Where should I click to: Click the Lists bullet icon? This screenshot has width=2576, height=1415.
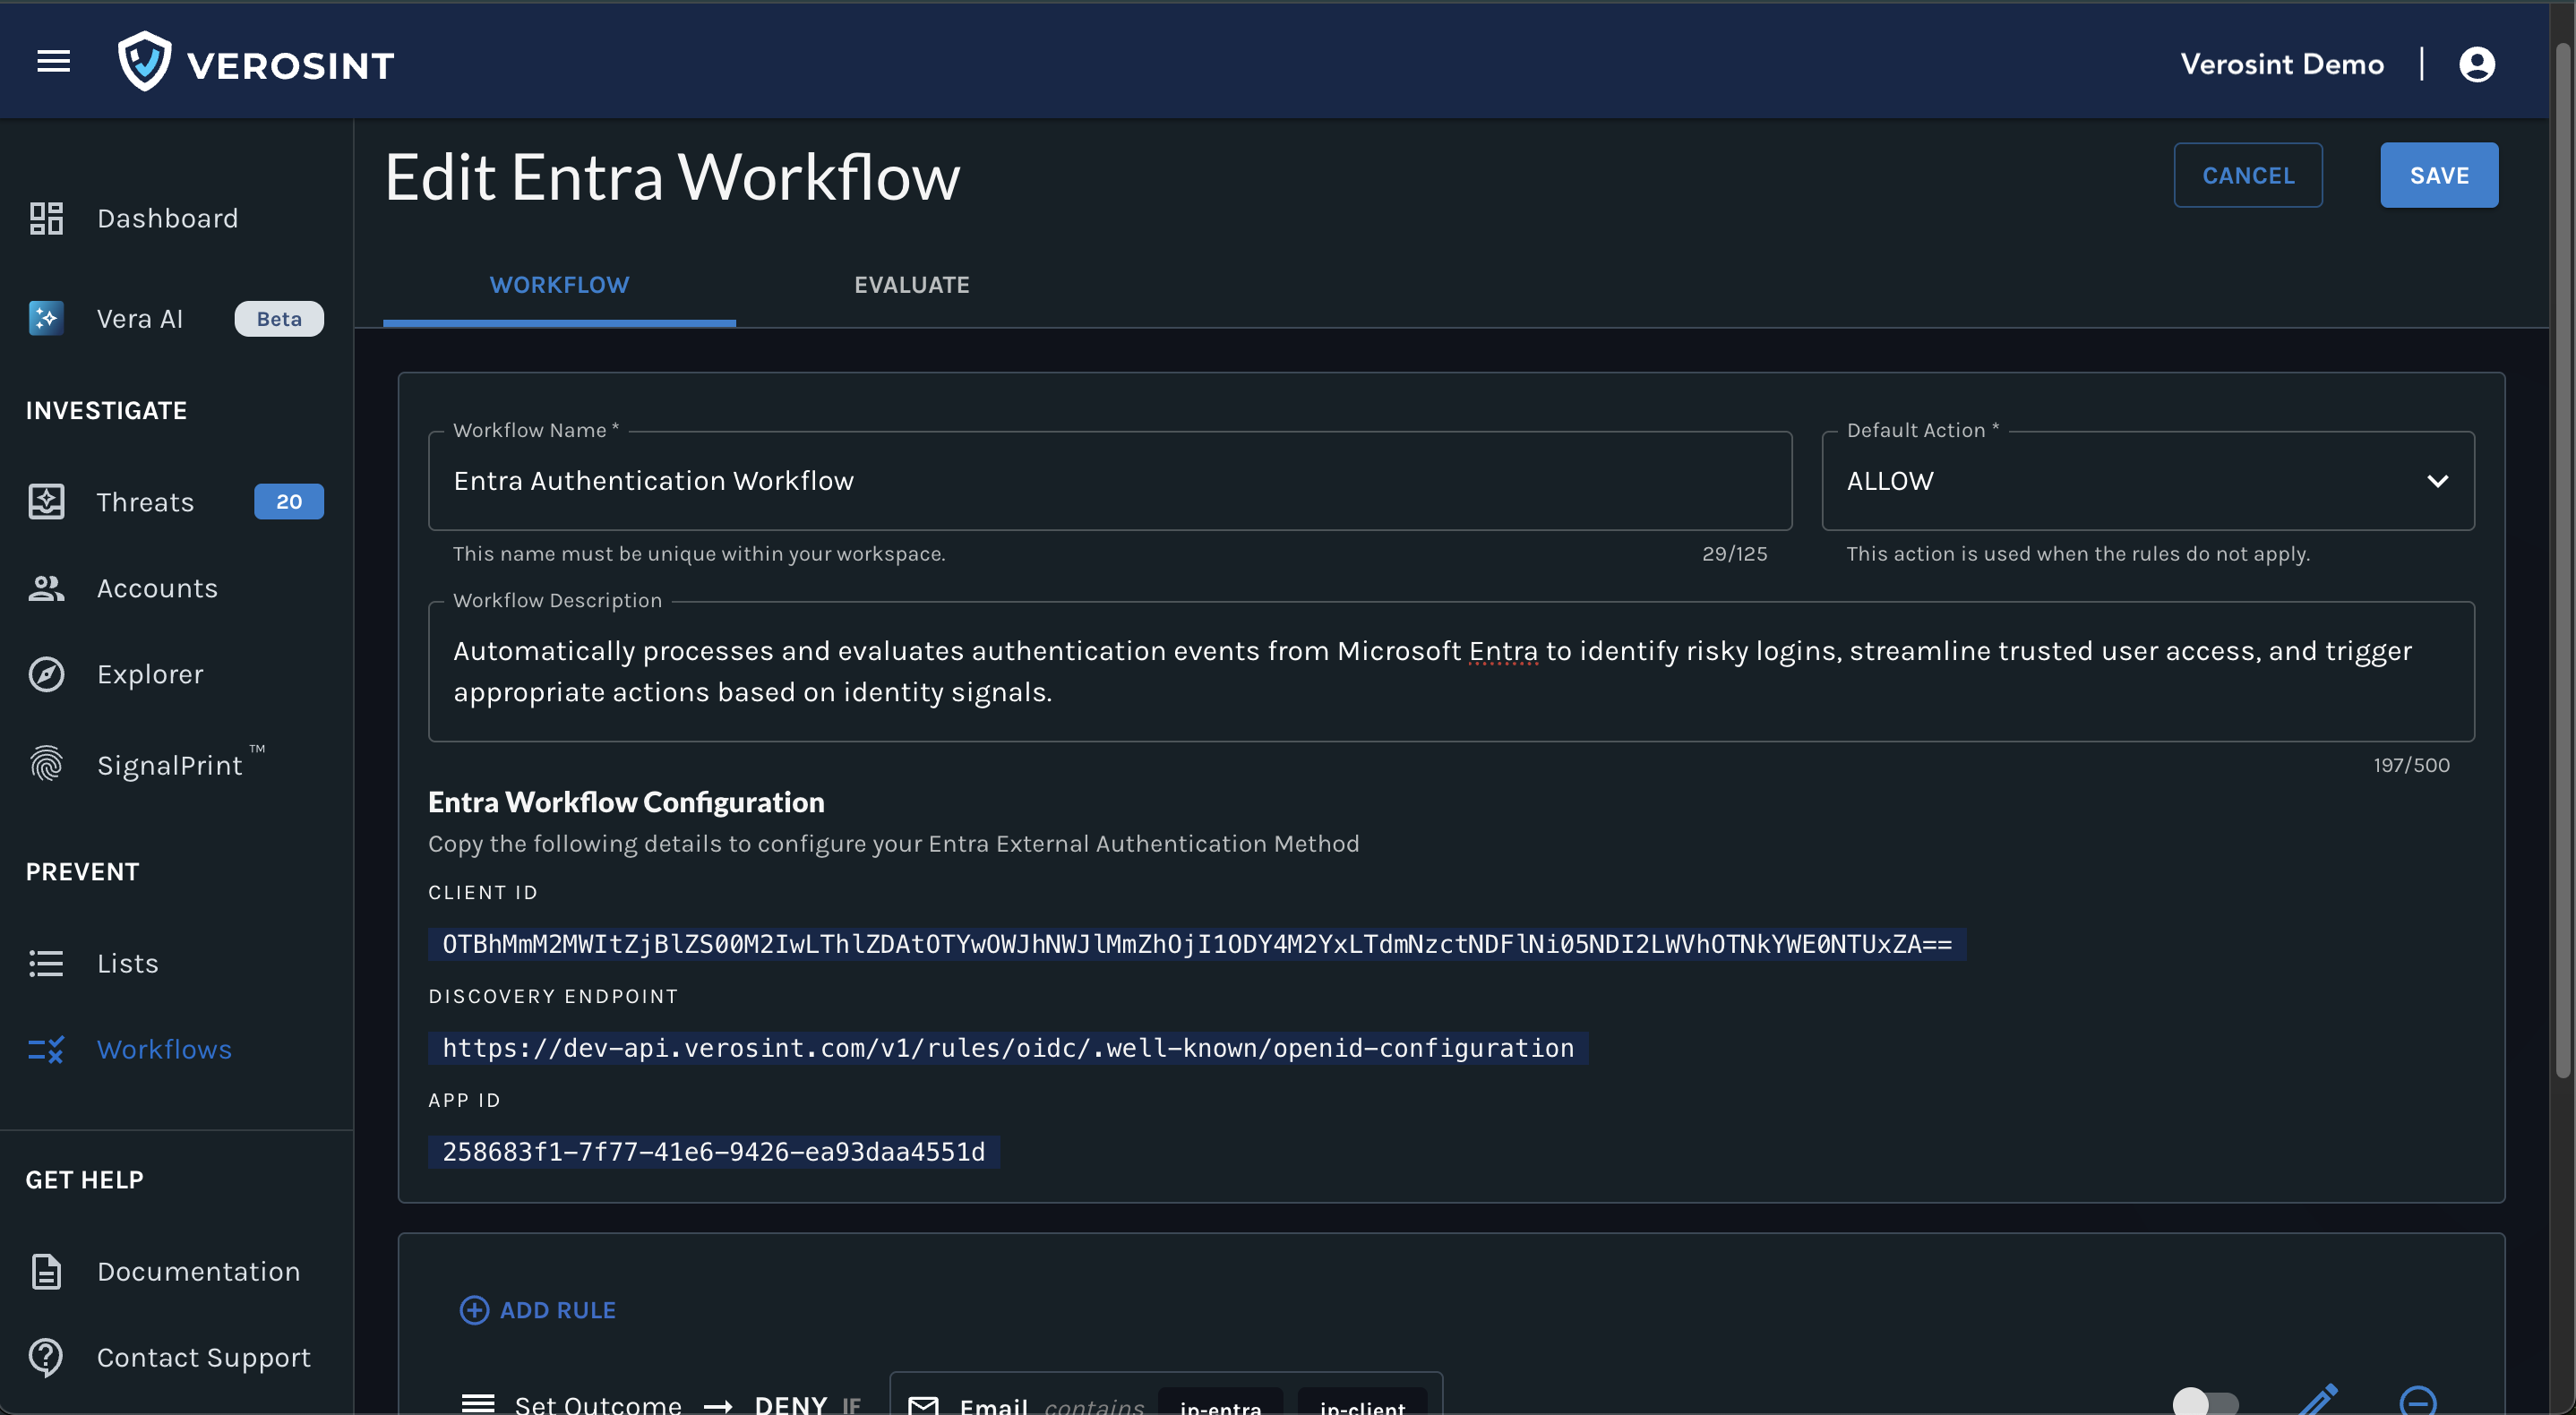pyautogui.click(x=46, y=963)
